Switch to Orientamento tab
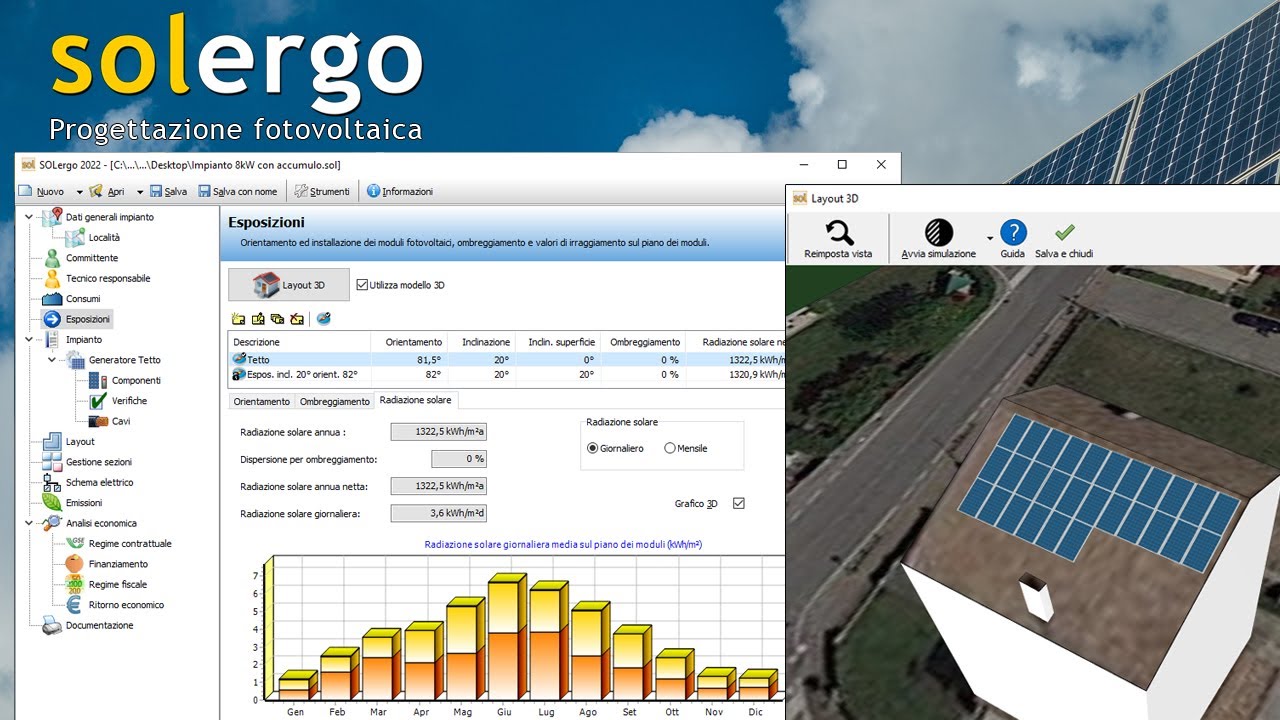 coord(261,401)
